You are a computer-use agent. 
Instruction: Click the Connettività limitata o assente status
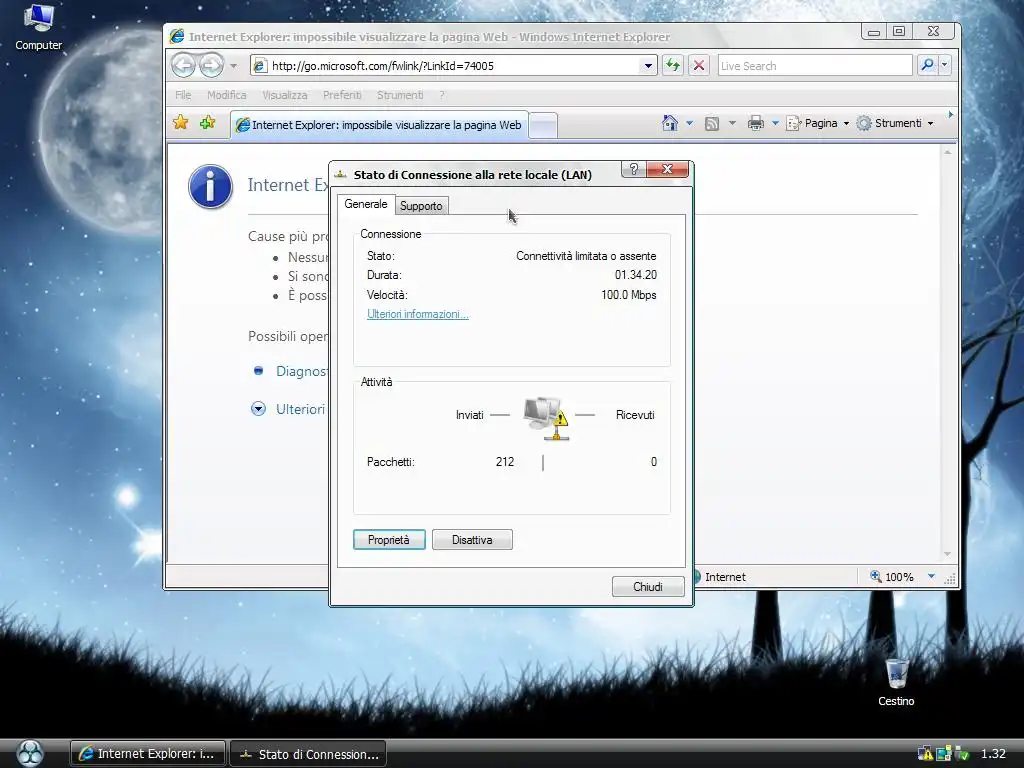tap(586, 256)
